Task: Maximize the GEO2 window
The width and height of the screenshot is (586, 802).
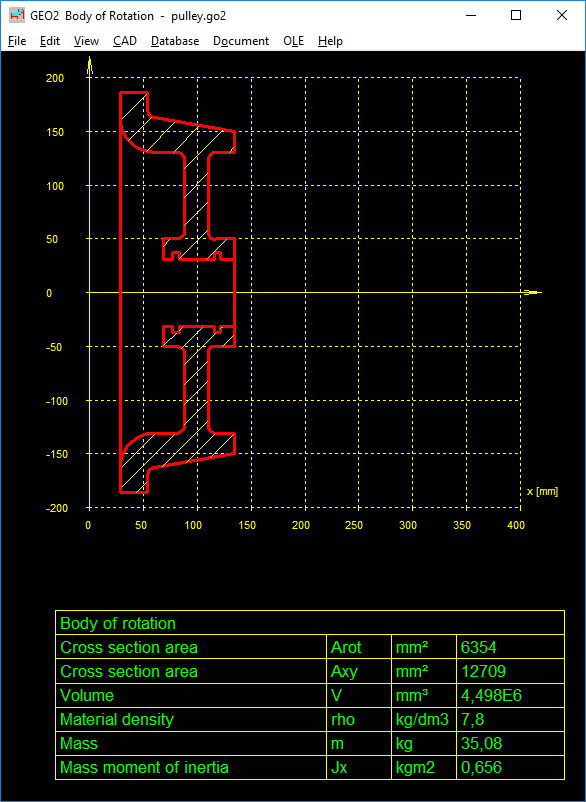Action: (516, 15)
